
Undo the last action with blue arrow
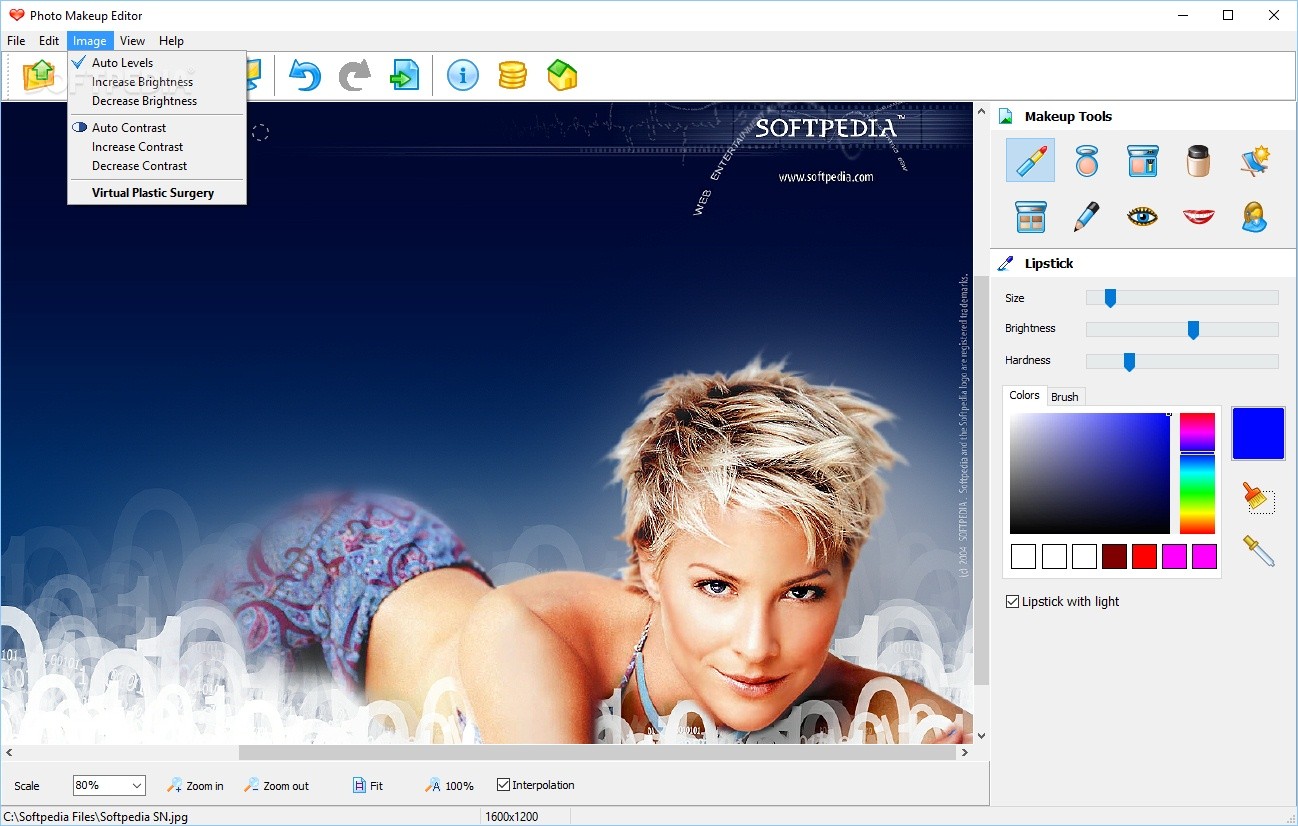tap(305, 75)
